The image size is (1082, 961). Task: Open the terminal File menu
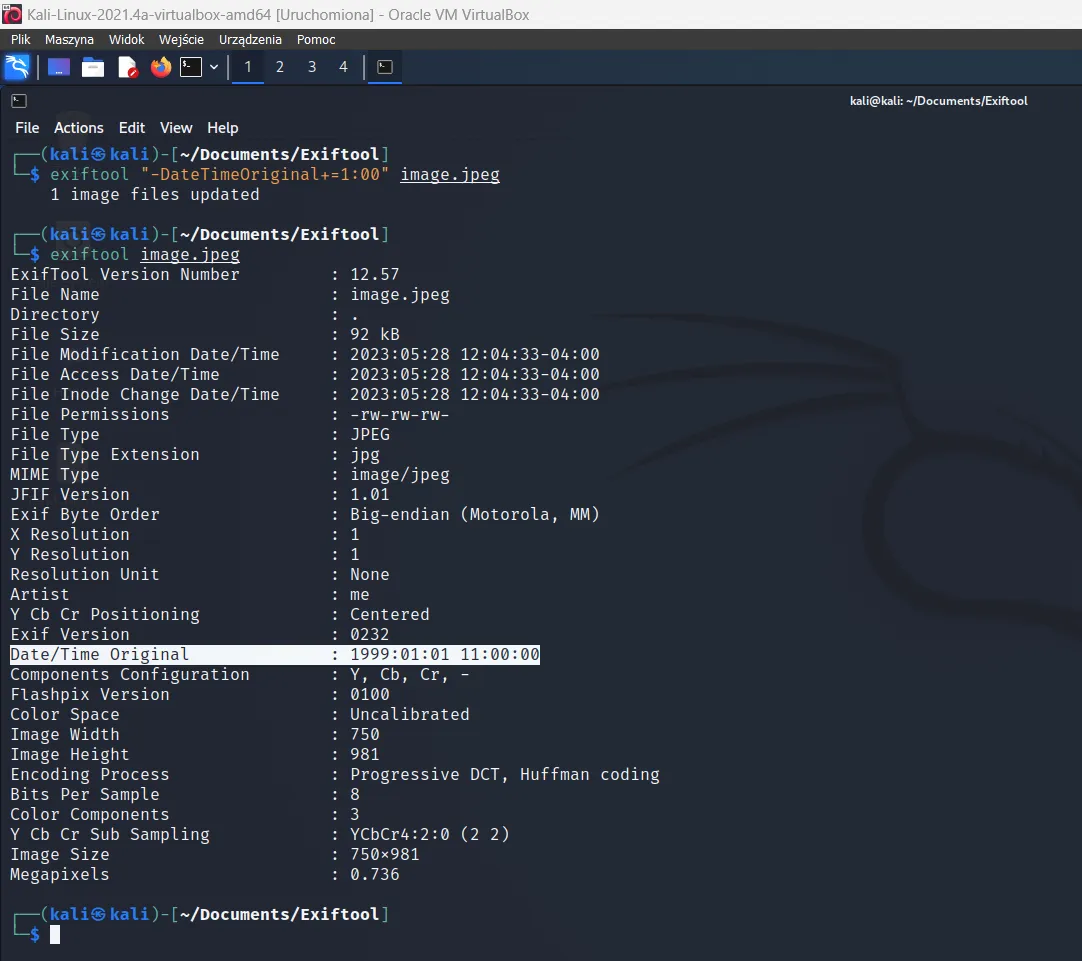27,128
